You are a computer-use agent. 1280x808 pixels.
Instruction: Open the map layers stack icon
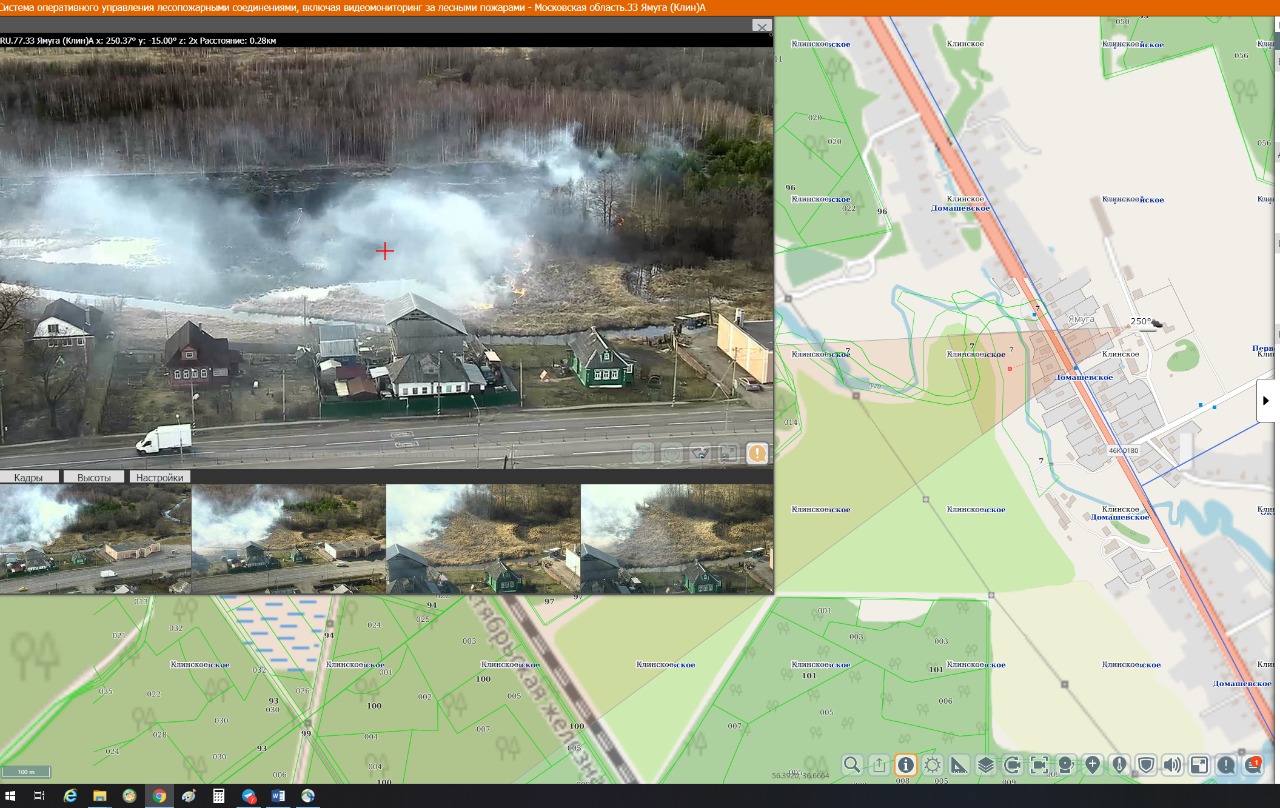coord(986,765)
